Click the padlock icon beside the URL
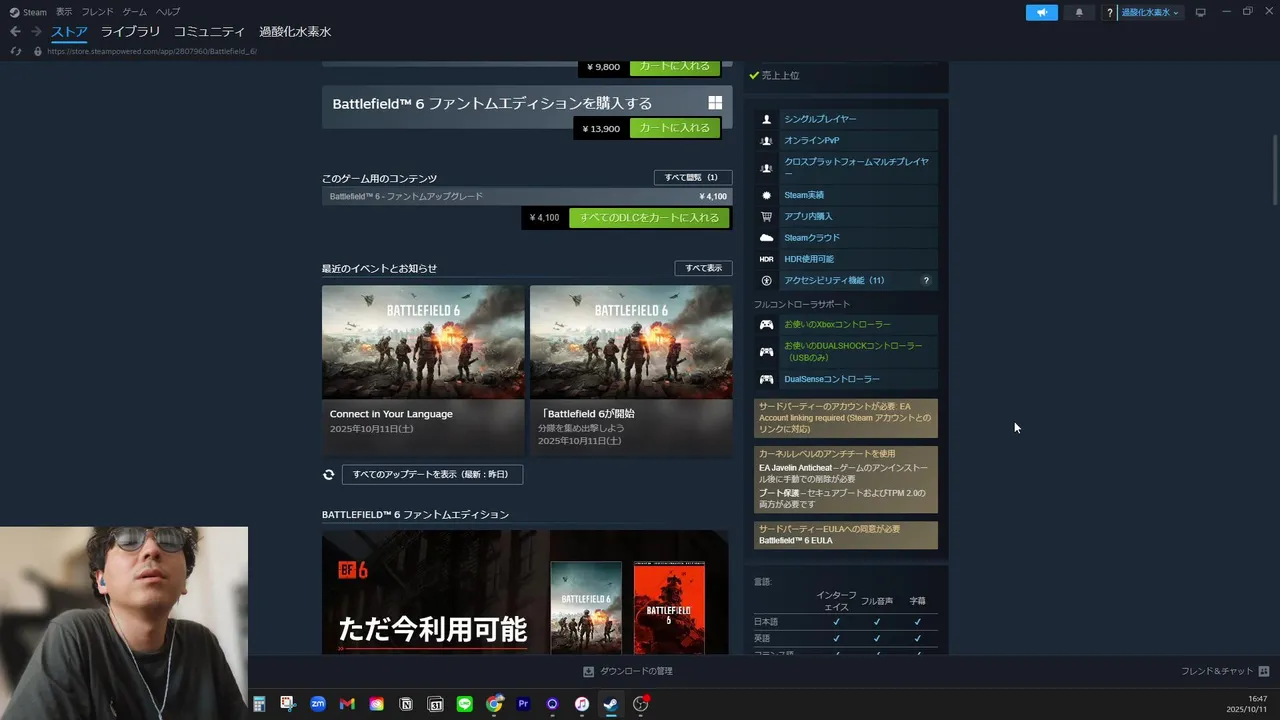 click(x=38, y=51)
